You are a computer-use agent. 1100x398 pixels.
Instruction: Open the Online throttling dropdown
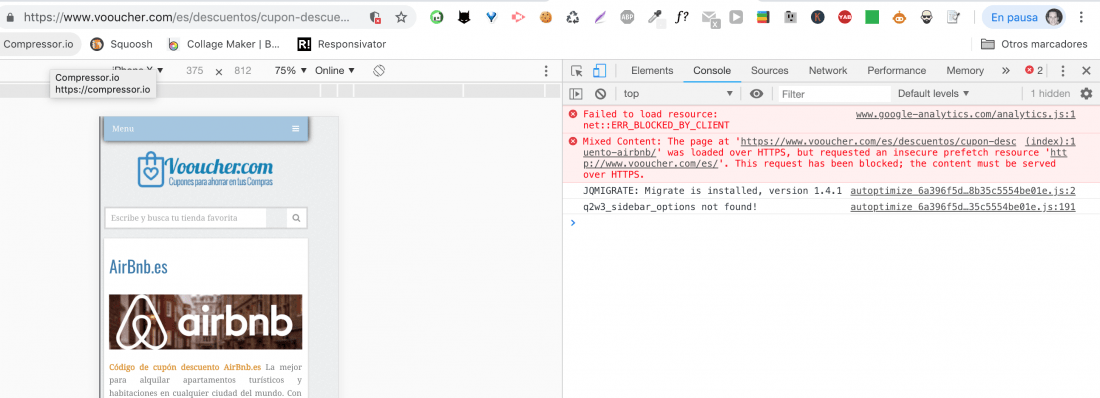(x=335, y=71)
